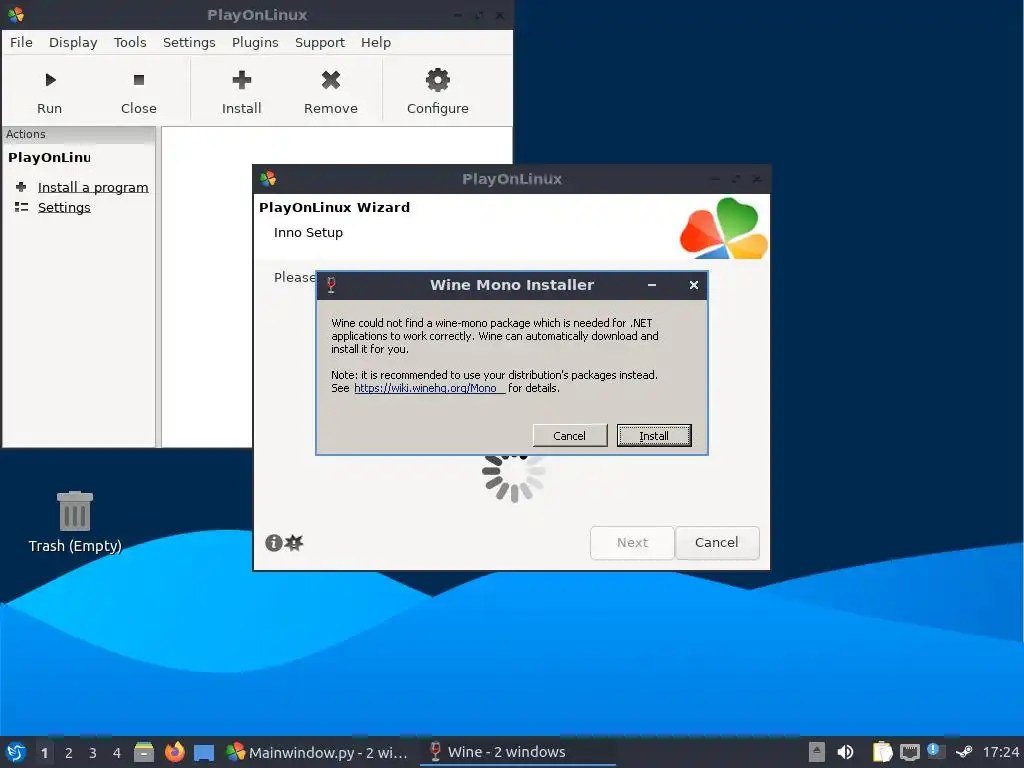
Task: Click the update notification tray icon
Action: point(935,751)
